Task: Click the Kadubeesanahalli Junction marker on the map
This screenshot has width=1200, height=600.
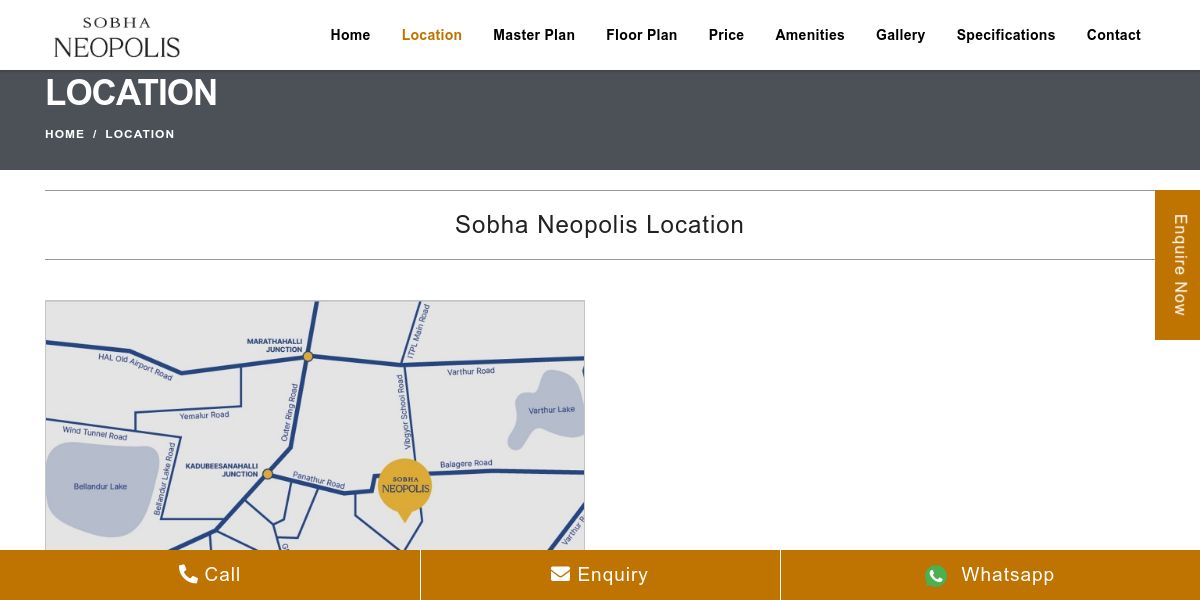Action: pos(268,474)
